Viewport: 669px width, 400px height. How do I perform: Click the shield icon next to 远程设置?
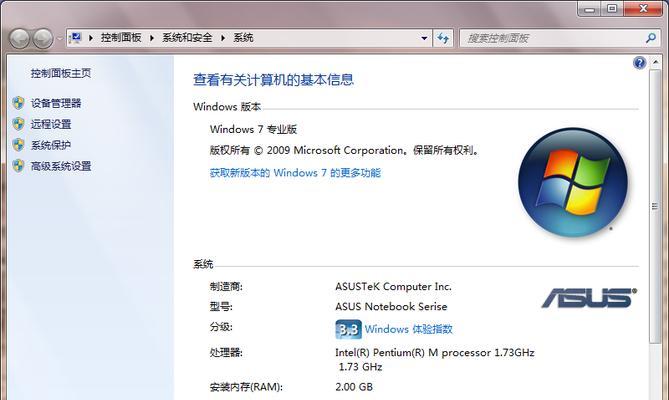click(x=18, y=124)
